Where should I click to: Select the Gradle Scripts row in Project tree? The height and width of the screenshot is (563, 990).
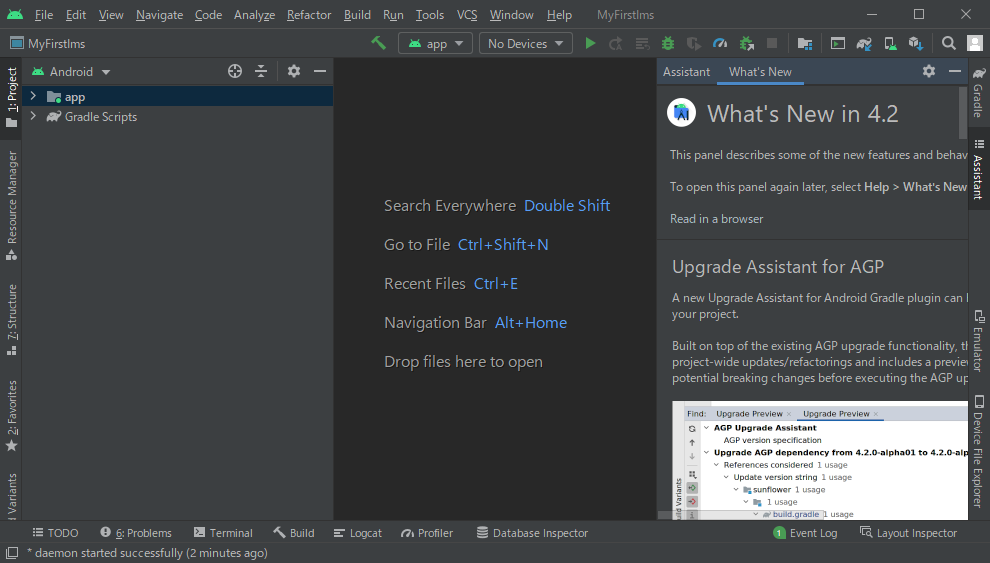point(177,116)
